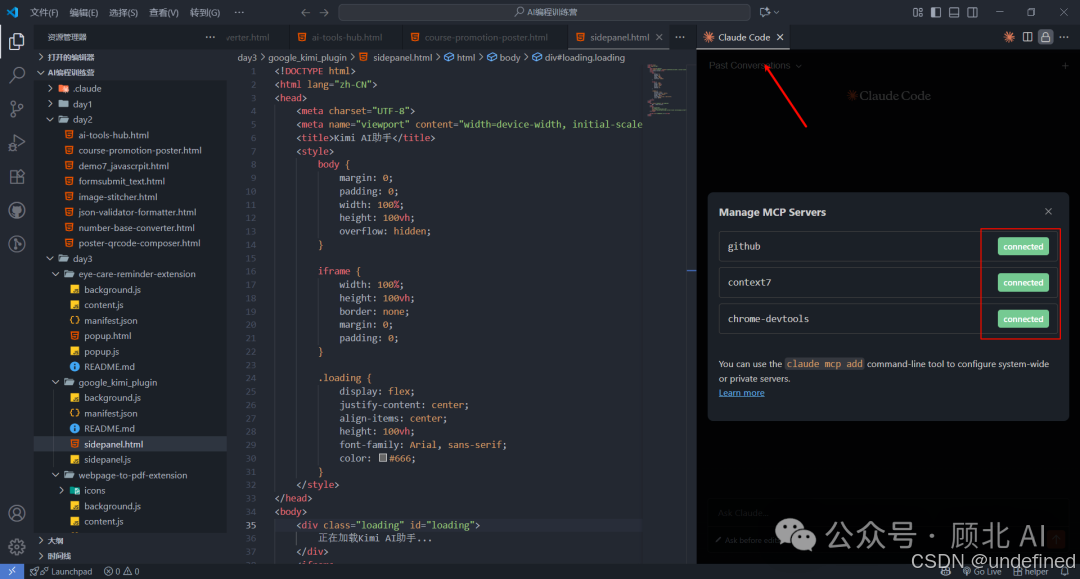Screen dimensions: 1080x579
Task: Click the #666 color swatch in code
Action: [x=382, y=458]
